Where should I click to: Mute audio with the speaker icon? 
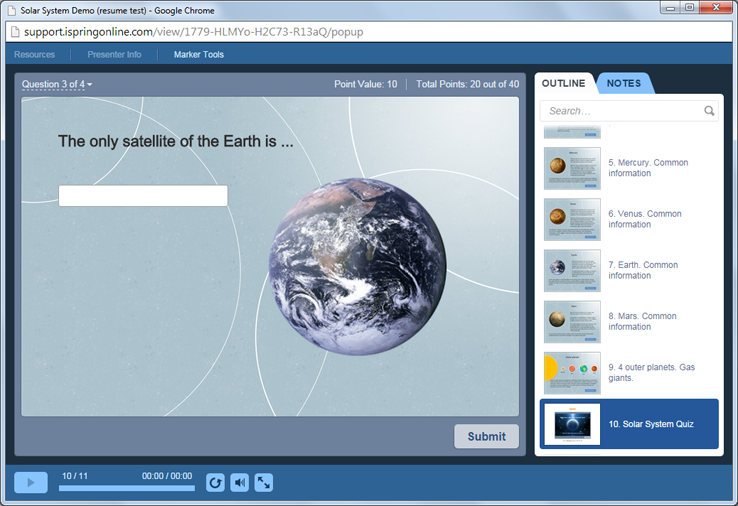(240, 482)
